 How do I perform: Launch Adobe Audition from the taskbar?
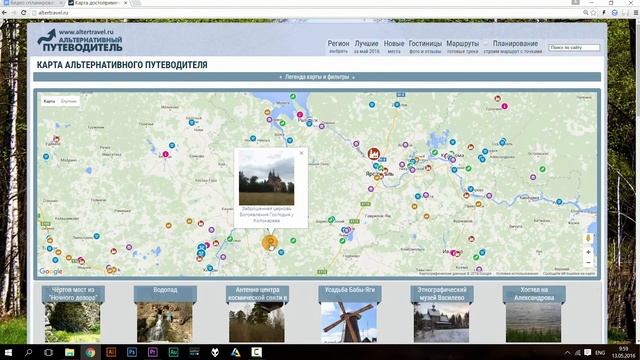(x=173, y=352)
